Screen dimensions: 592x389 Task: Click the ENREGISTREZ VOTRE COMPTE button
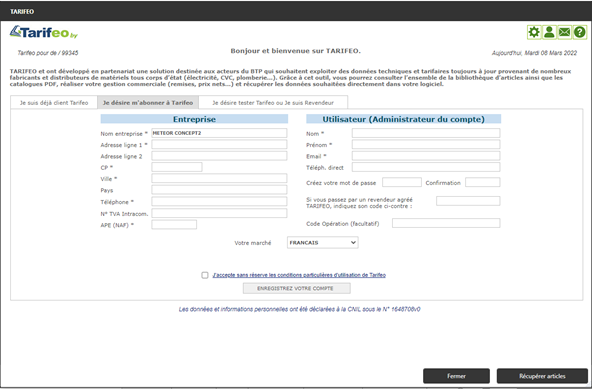point(296,289)
